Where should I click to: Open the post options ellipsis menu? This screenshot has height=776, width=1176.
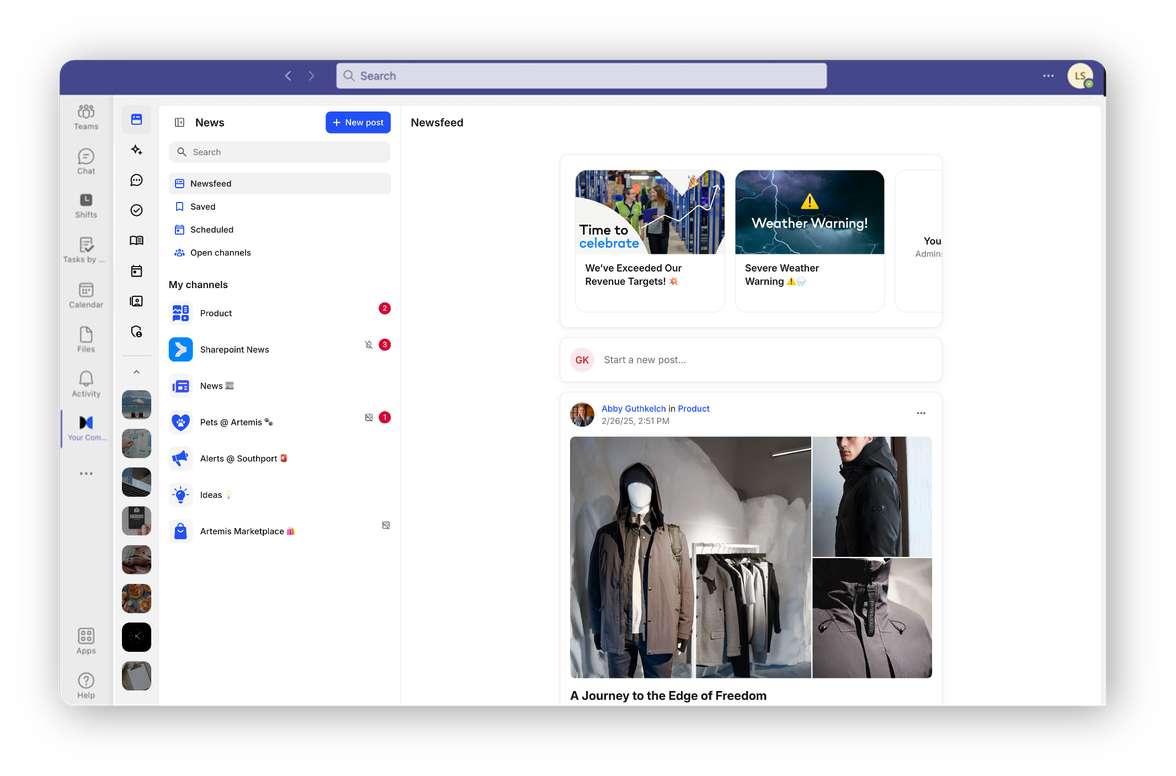pyautogui.click(x=921, y=413)
